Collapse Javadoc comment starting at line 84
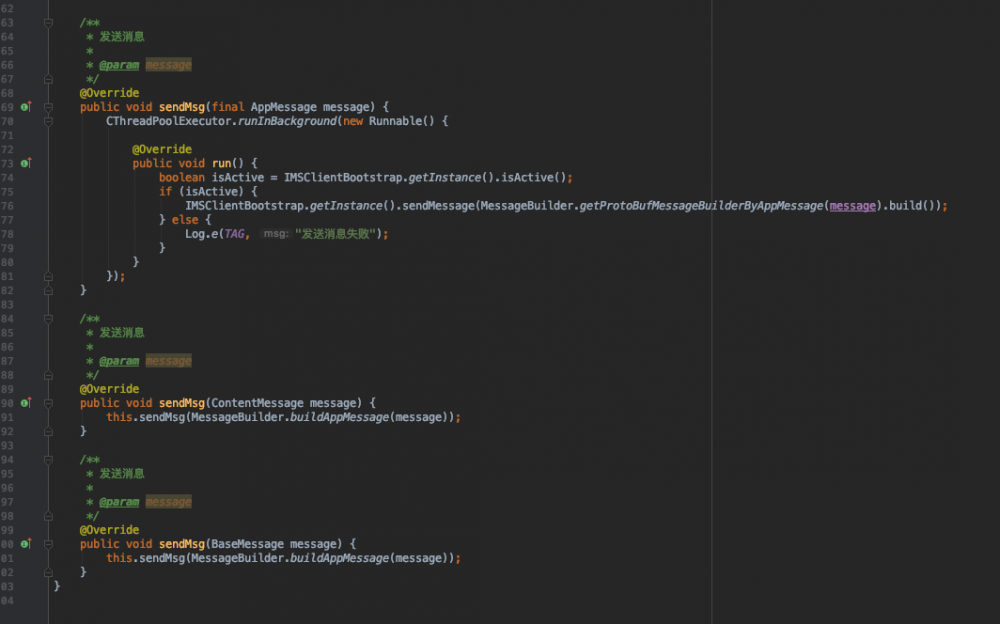 point(48,319)
